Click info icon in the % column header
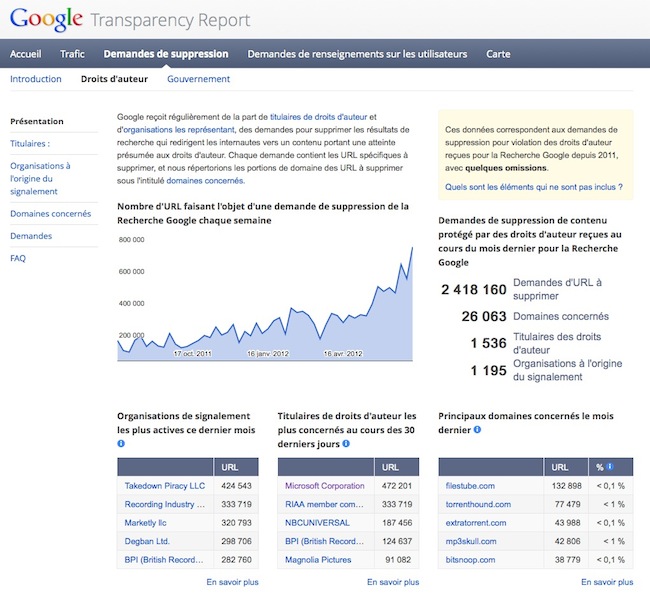The width and height of the screenshot is (650, 599). pos(610,466)
